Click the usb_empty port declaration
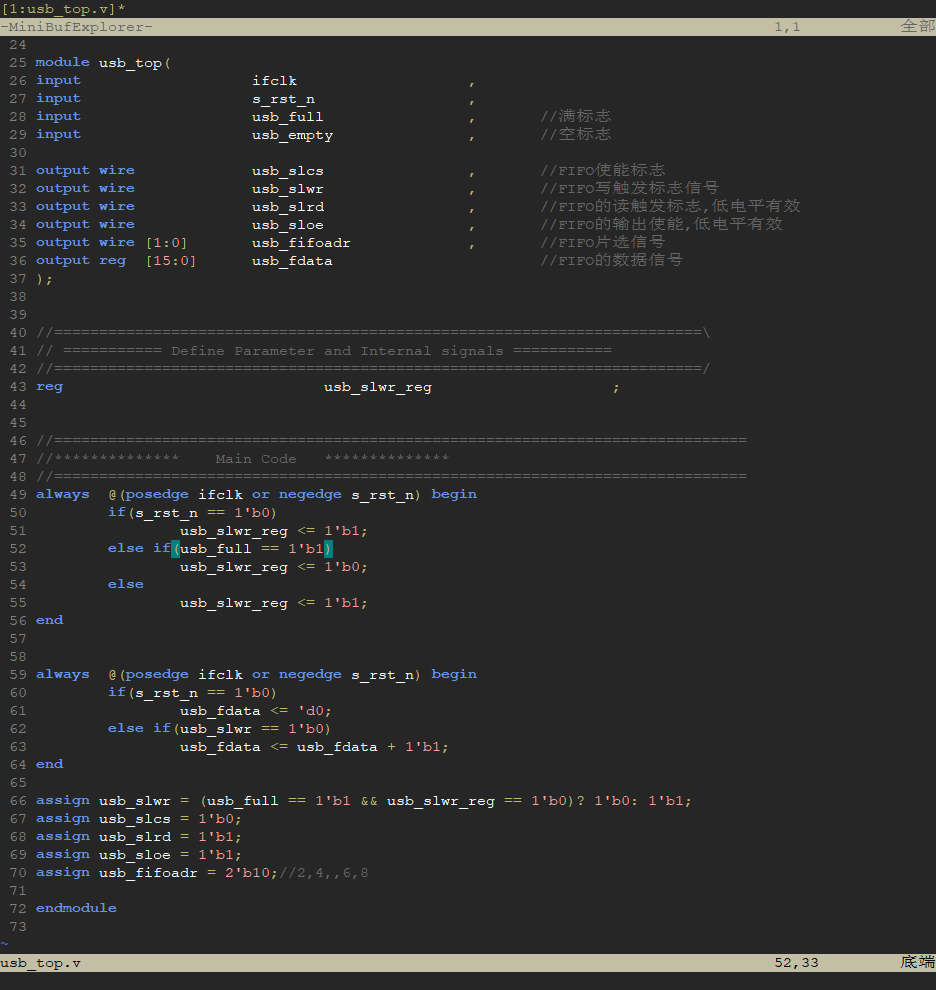936x990 pixels. 292,135
